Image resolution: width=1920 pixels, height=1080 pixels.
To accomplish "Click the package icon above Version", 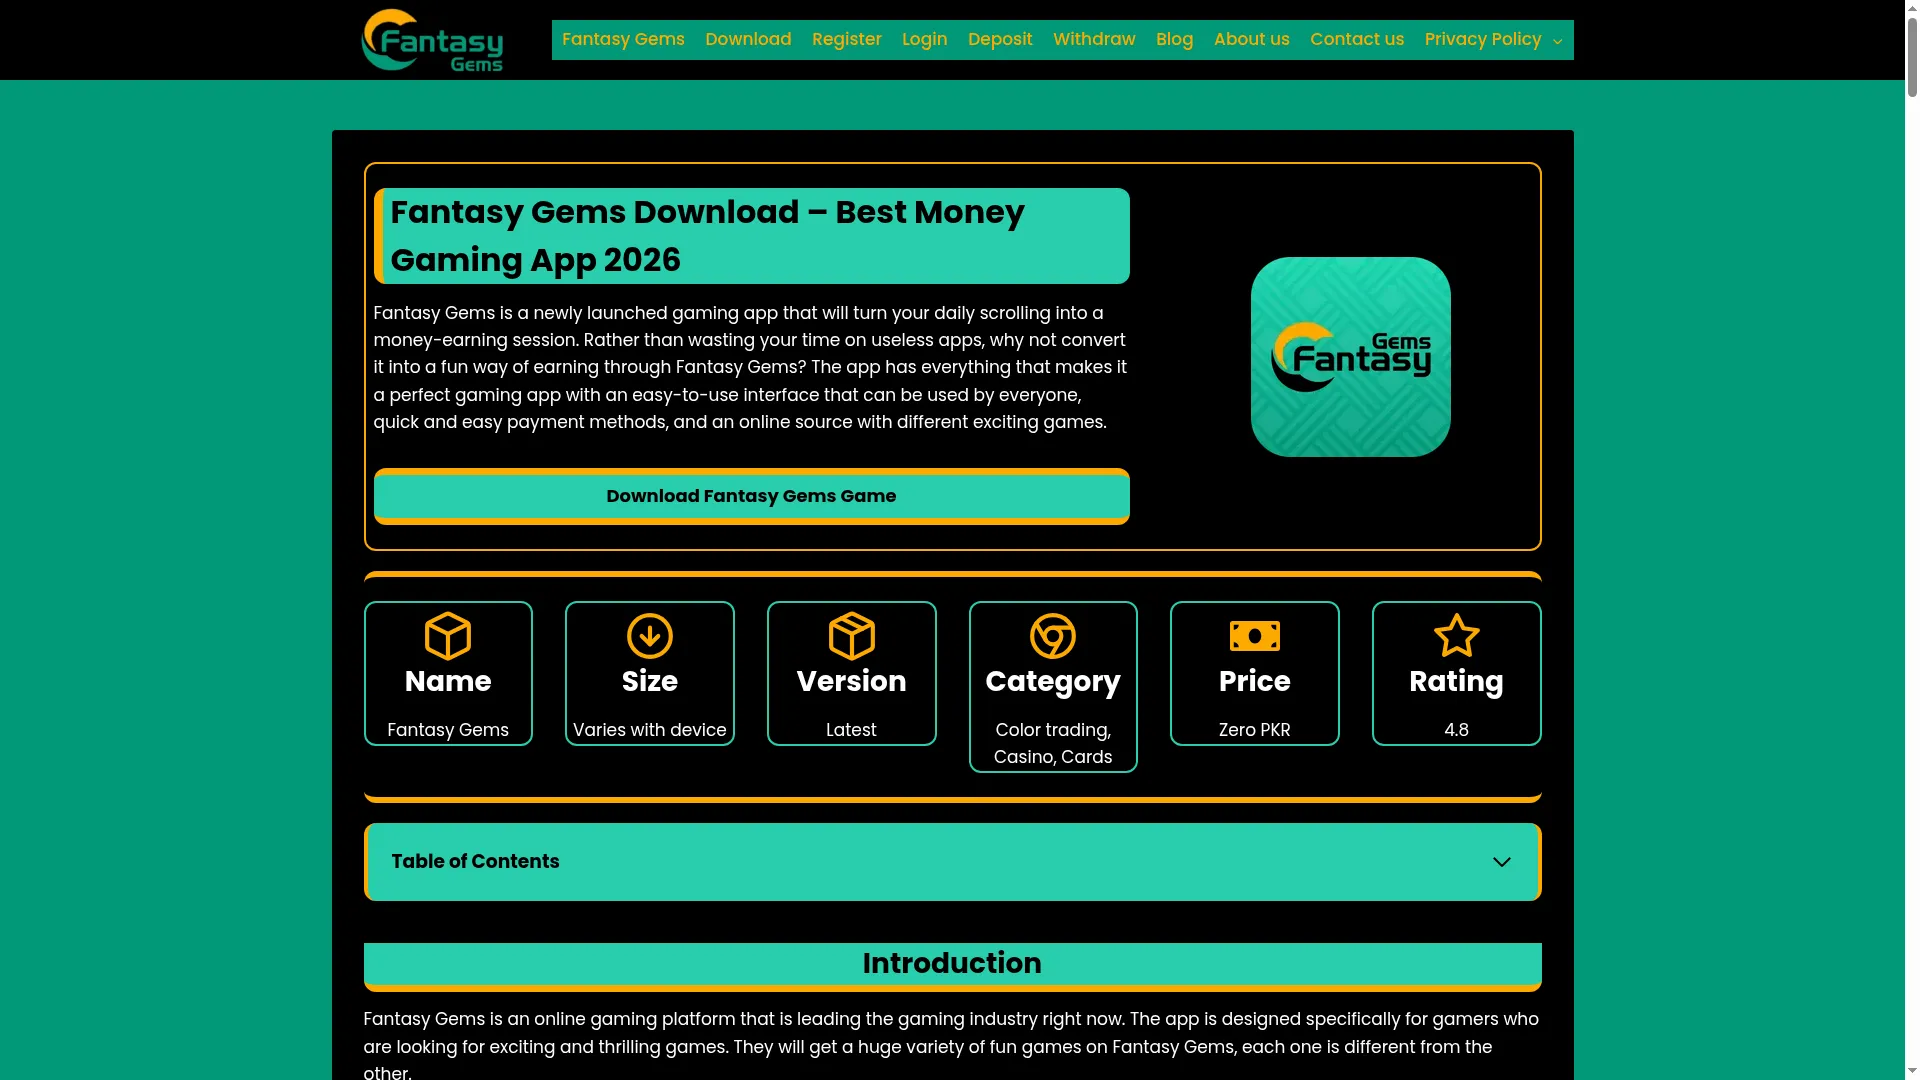I will [x=852, y=636].
